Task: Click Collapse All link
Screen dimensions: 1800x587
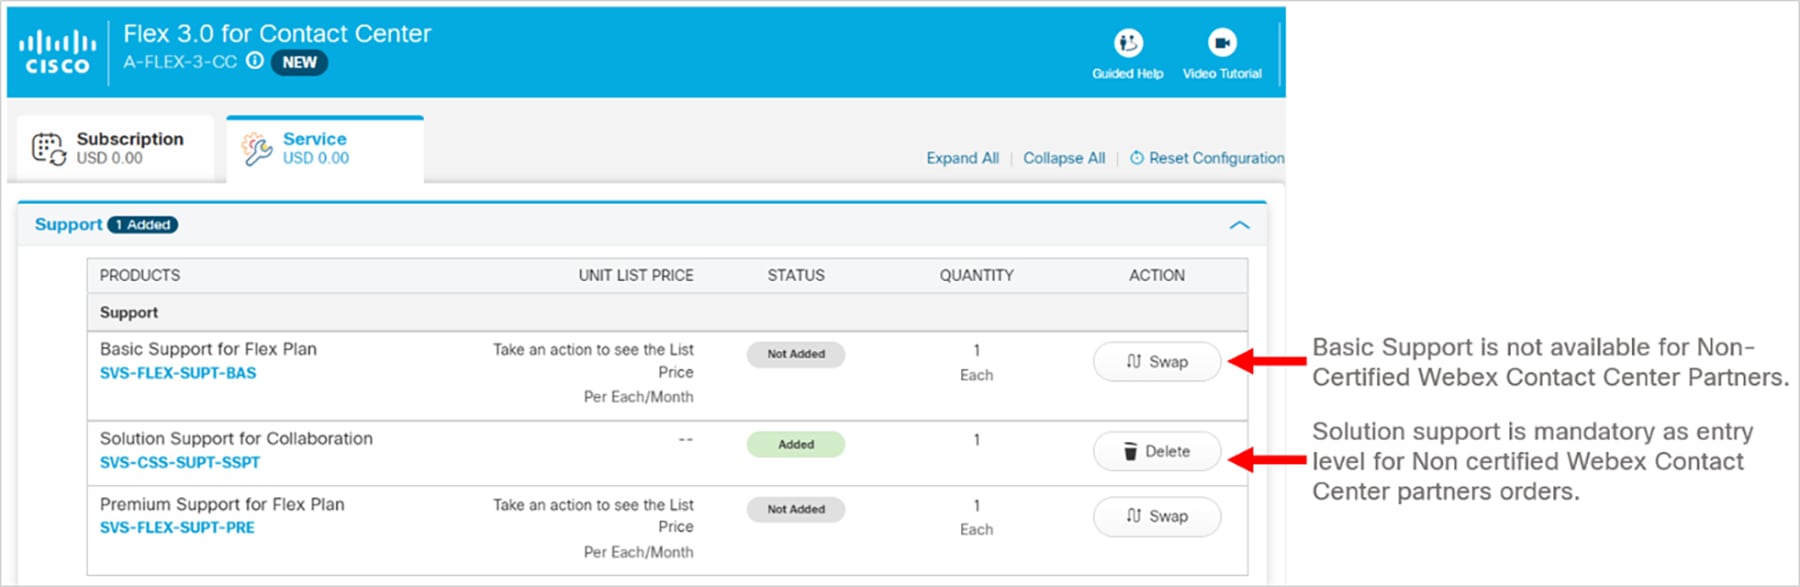Action: 1064,158
